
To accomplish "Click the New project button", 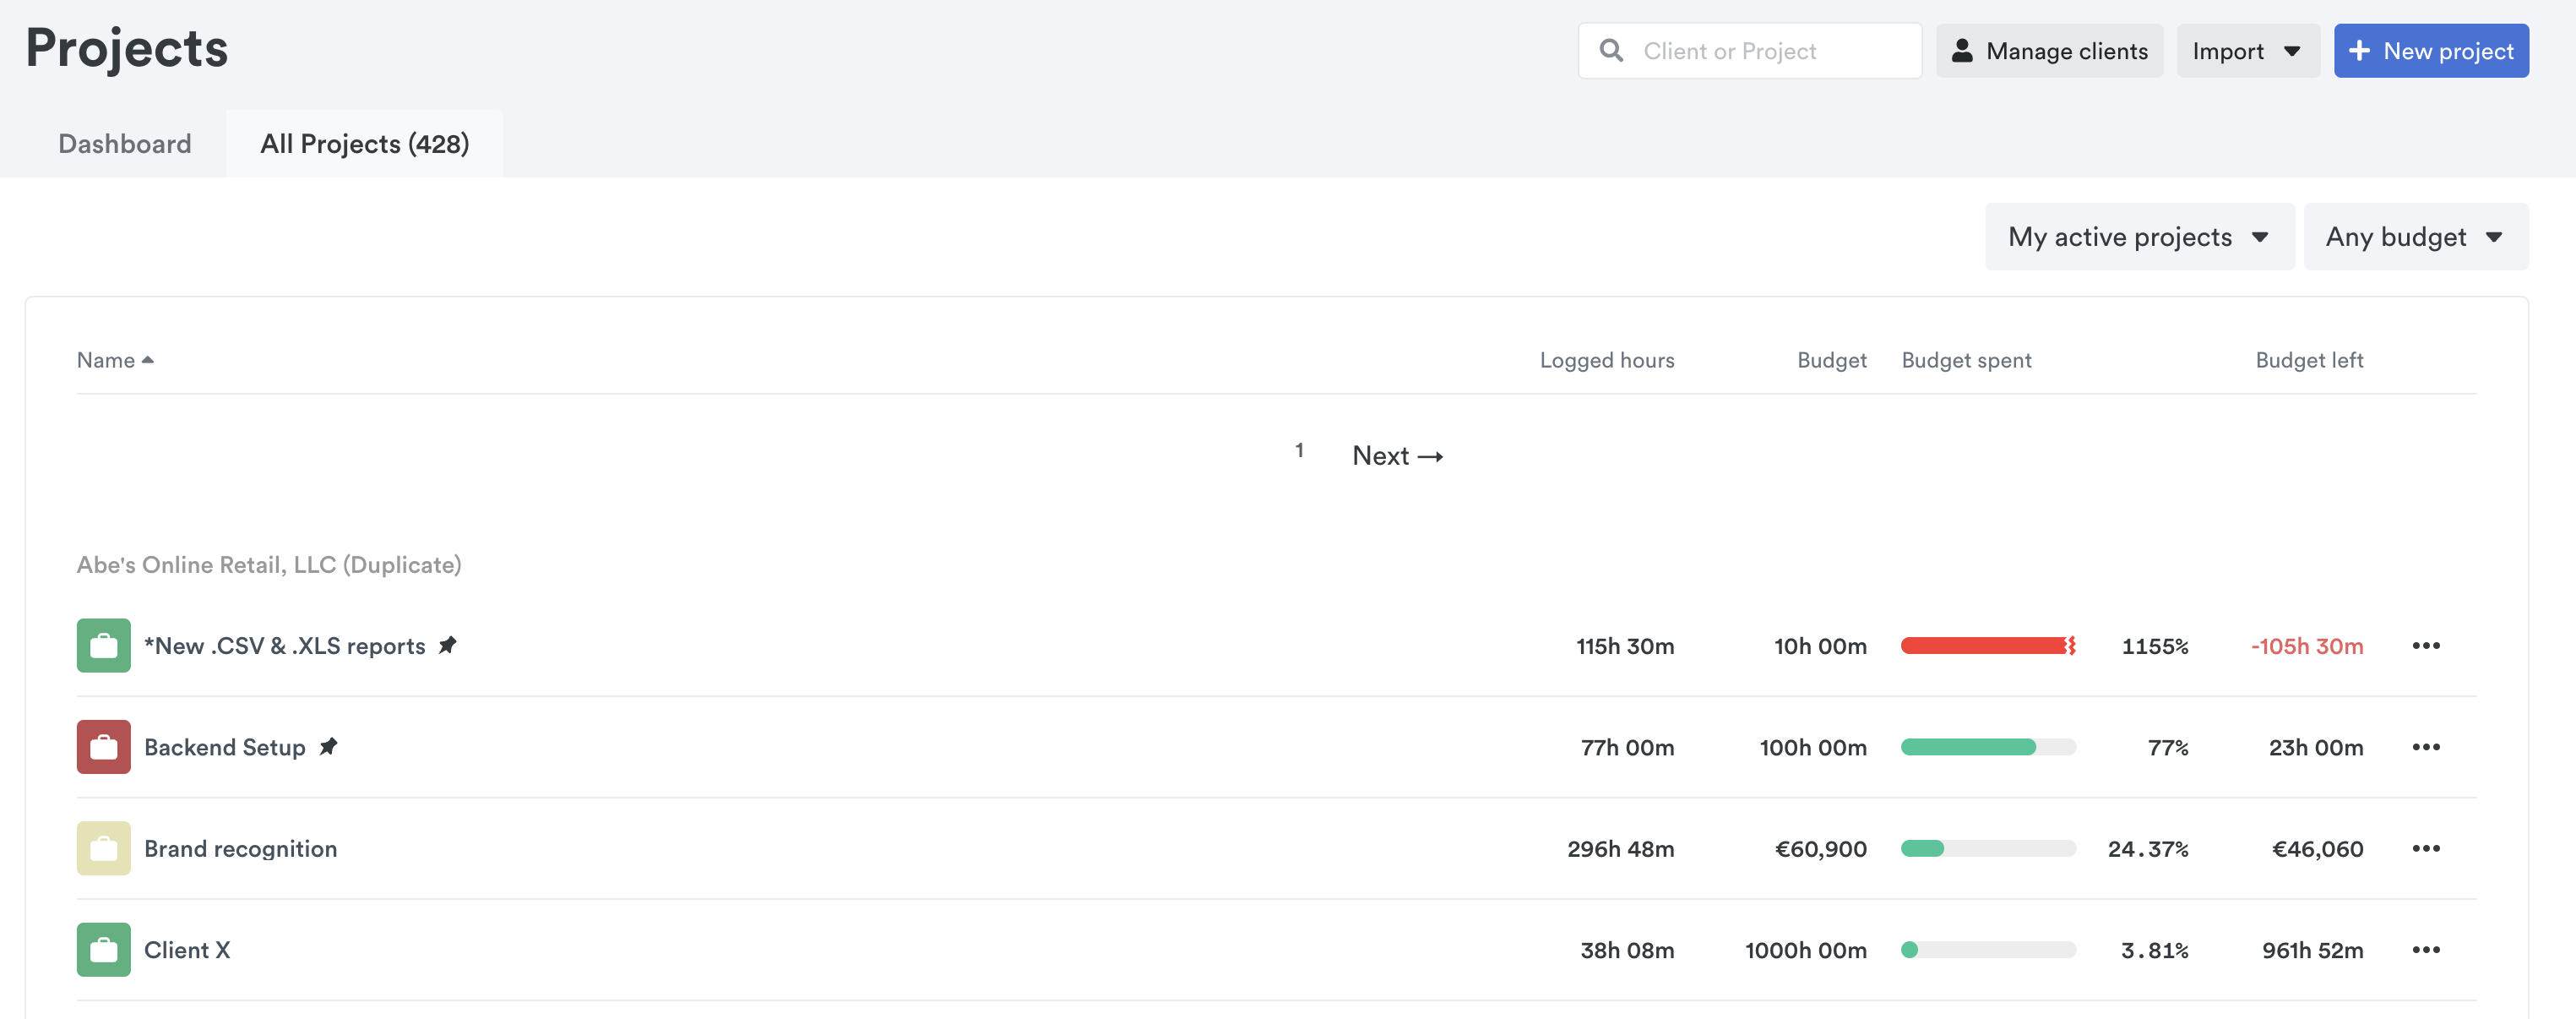I will tap(2430, 51).
